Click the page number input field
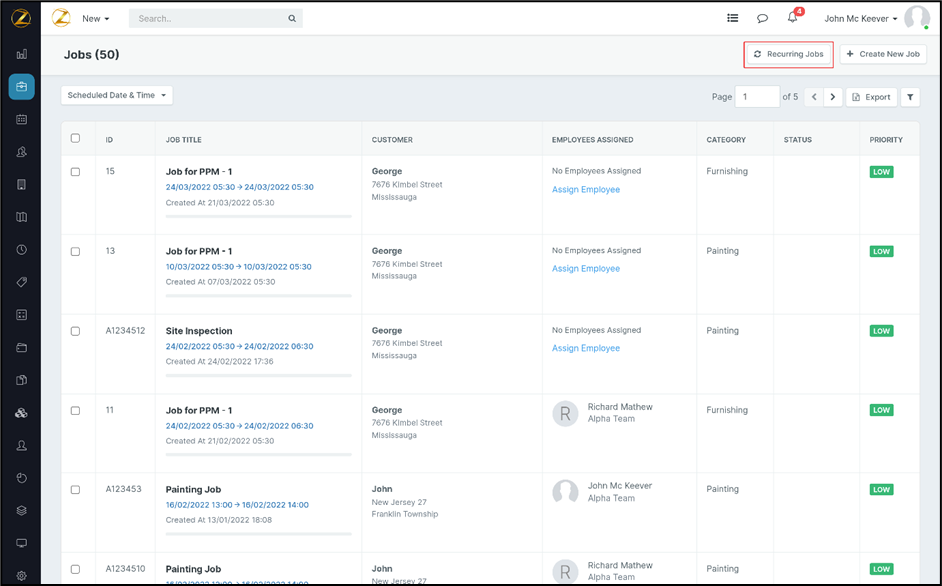 tap(757, 97)
